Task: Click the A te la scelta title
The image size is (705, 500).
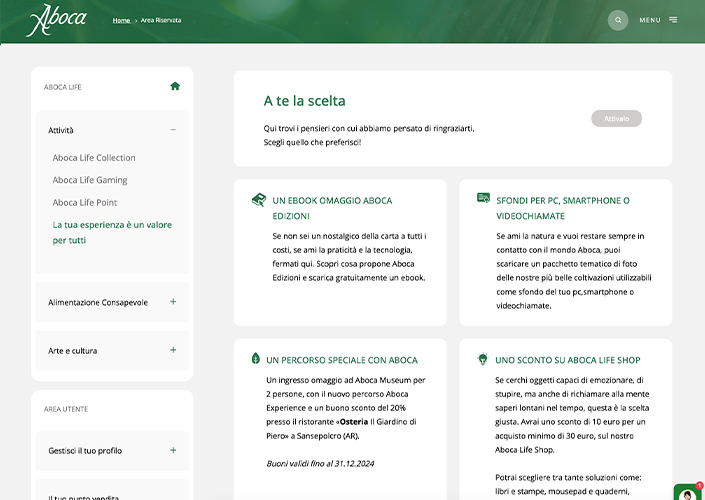Action: pyautogui.click(x=304, y=101)
